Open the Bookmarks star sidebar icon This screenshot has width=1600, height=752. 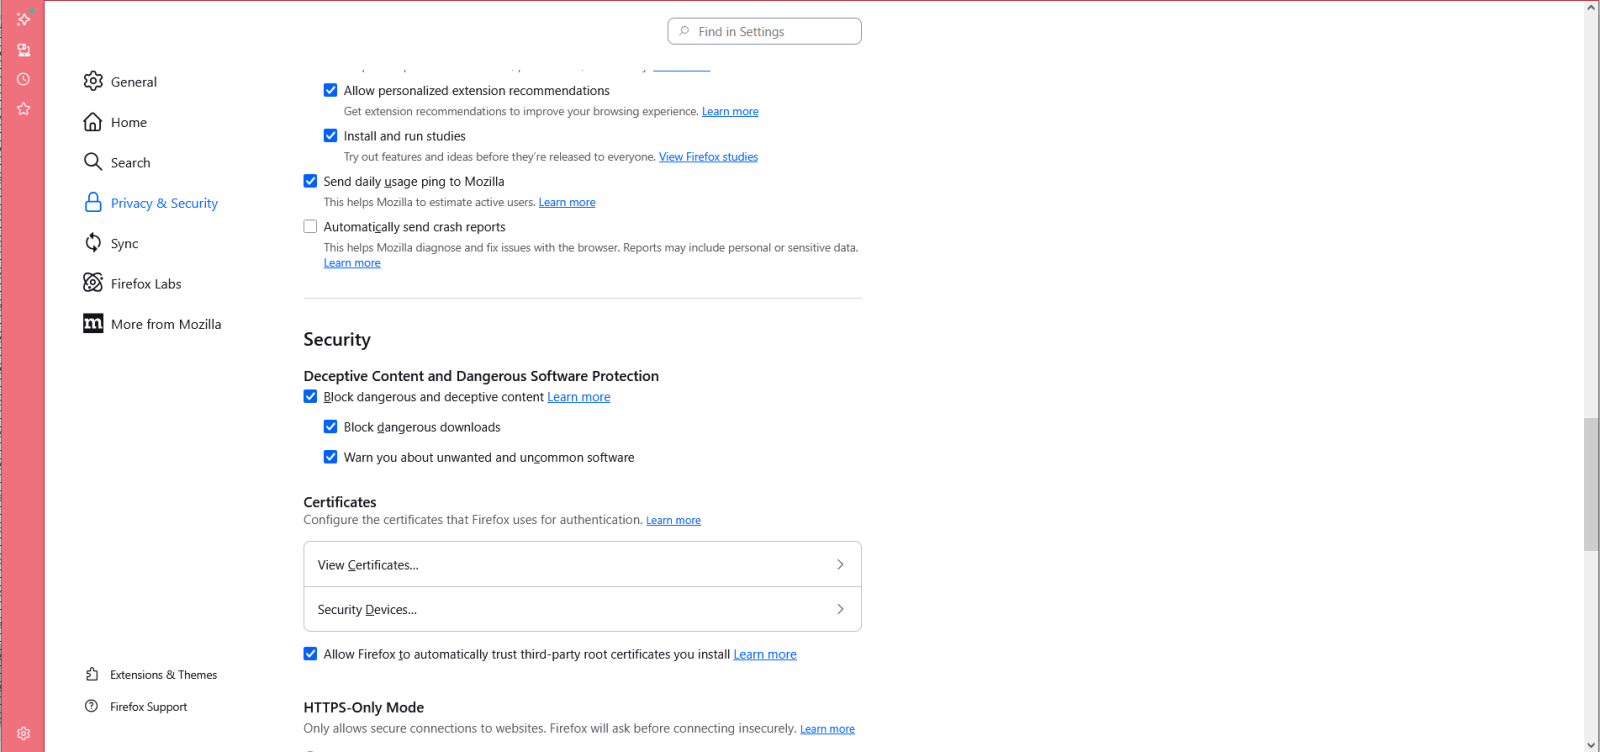23,109
